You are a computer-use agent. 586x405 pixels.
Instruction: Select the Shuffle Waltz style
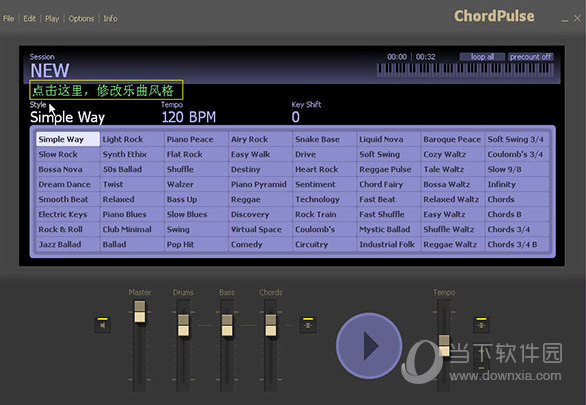[453, 229]
